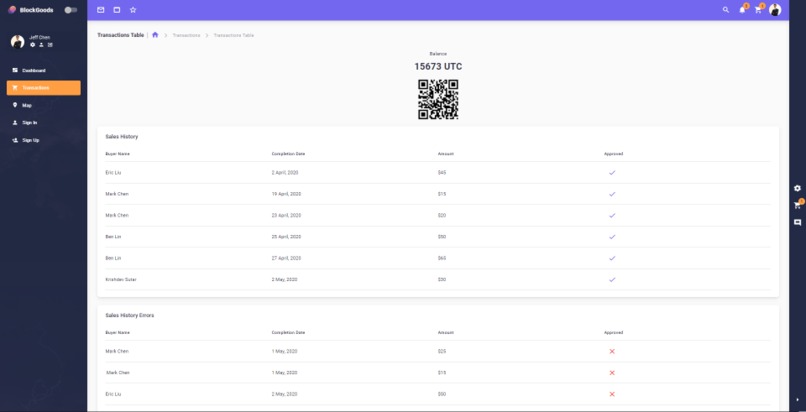The height and width of the screenshot is (412, 806).
Task: Click the home breadcrumb icon
Action: point(155,35)
